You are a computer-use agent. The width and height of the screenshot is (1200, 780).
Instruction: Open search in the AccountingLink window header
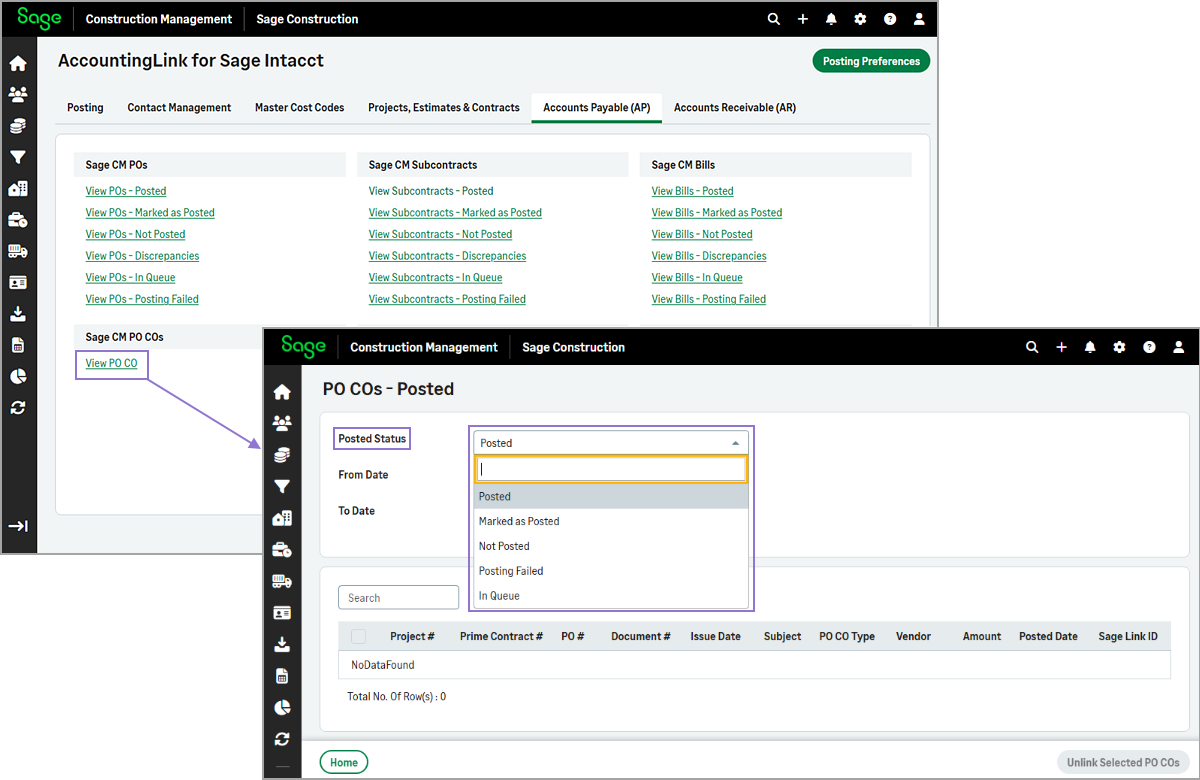point(773,19)
